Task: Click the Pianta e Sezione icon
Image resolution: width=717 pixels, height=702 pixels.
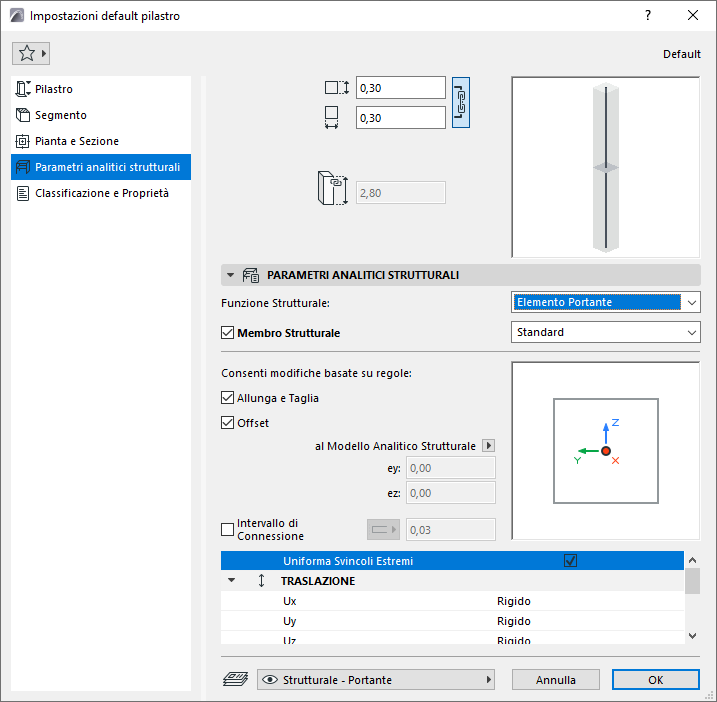Action: pos(22,141)
